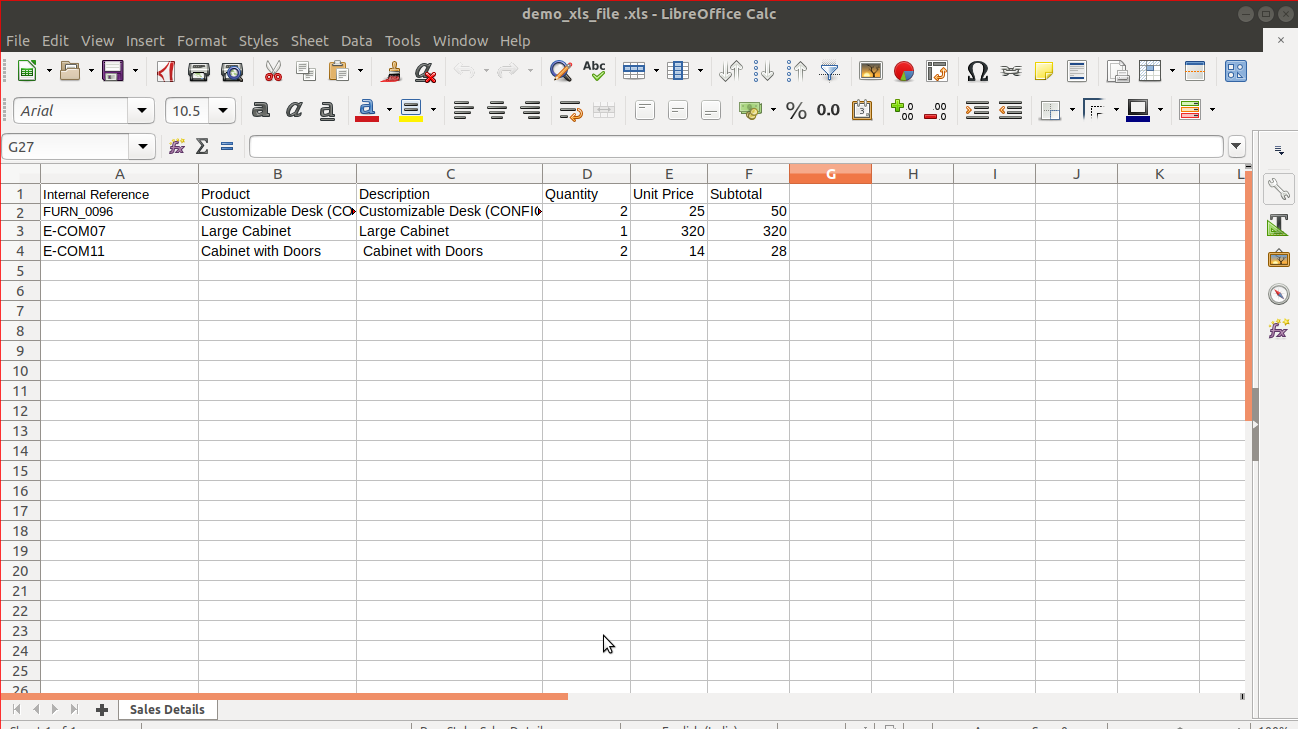Align text right
The width and height of the screenshot is (1298, 729).
click(x=531, y=110)
